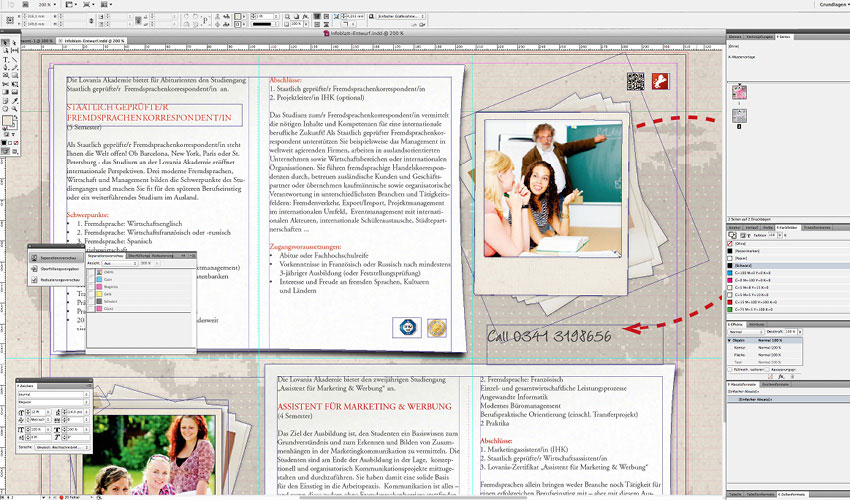This screenshot has height=500, width=850.
Task: Select the Gradient Swatch tool
Action: [x=5, y=92]
